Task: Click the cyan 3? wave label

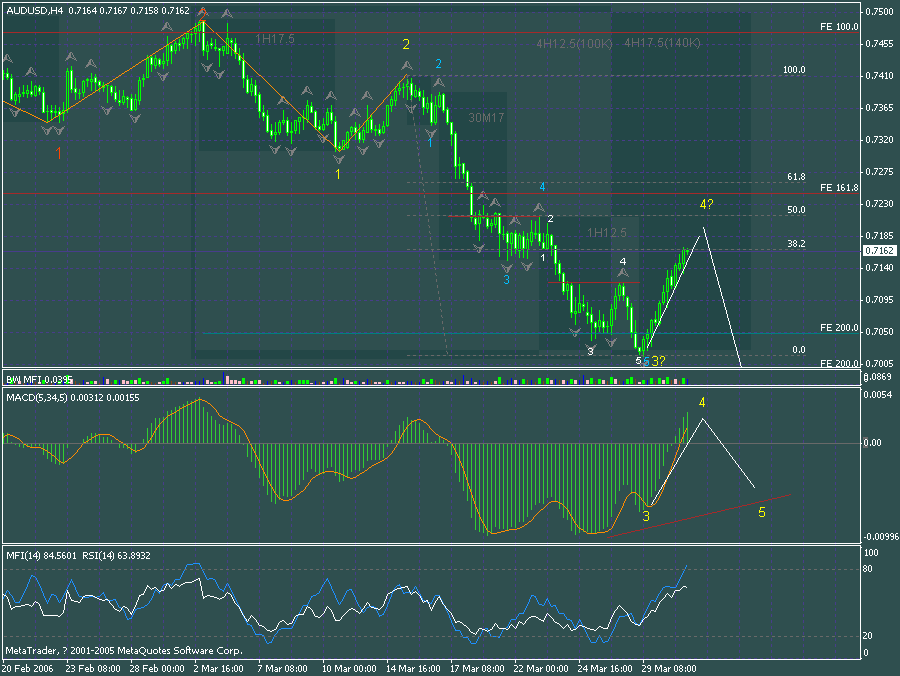Action: coord(656,360)
